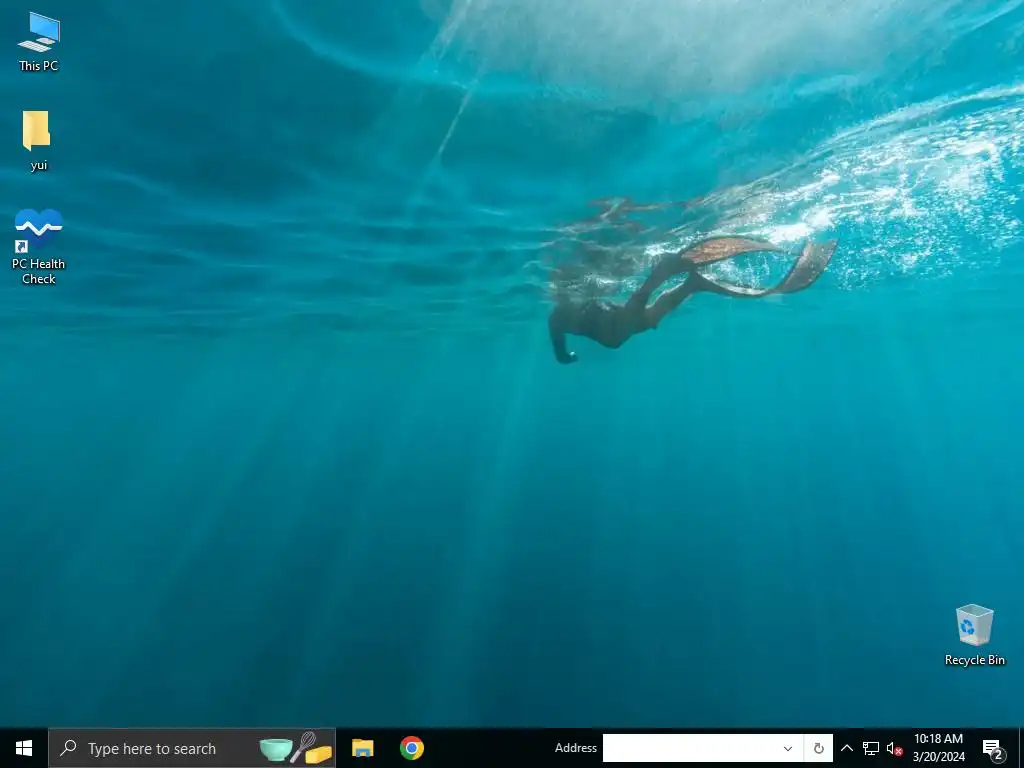
Task: Click the Type here to search box
Action: coord(192,748)
